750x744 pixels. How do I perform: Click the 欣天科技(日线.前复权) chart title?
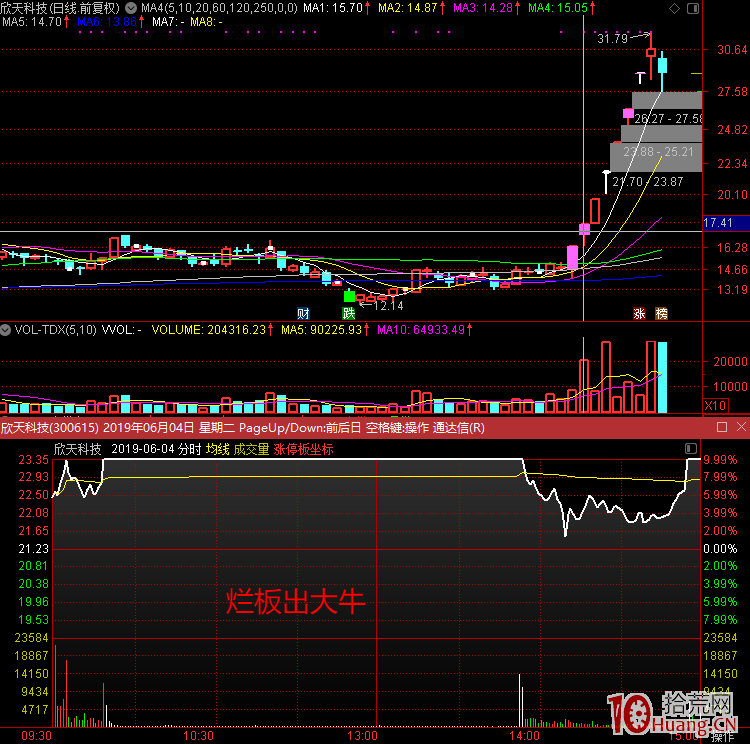60,8
